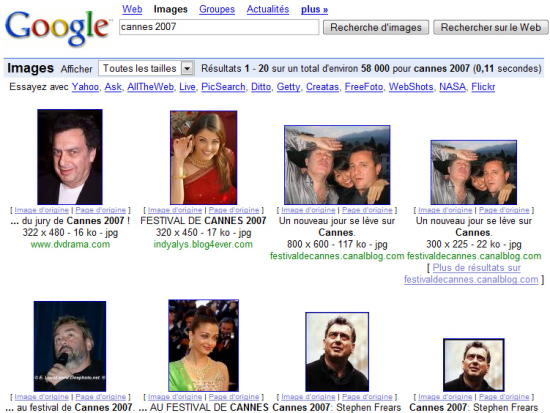Viewport: 550px width, 413px height.
Task: Click 'Page d'origine' under the indyalys.blog4ever.com result
Action: click(x=234, y=210)
